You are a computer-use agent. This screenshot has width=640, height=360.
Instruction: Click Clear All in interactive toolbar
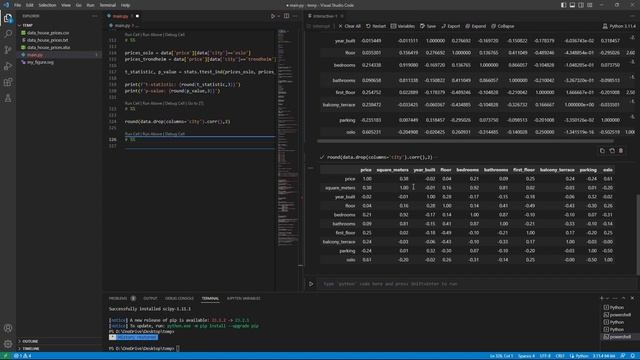click(x=349, y=26)
